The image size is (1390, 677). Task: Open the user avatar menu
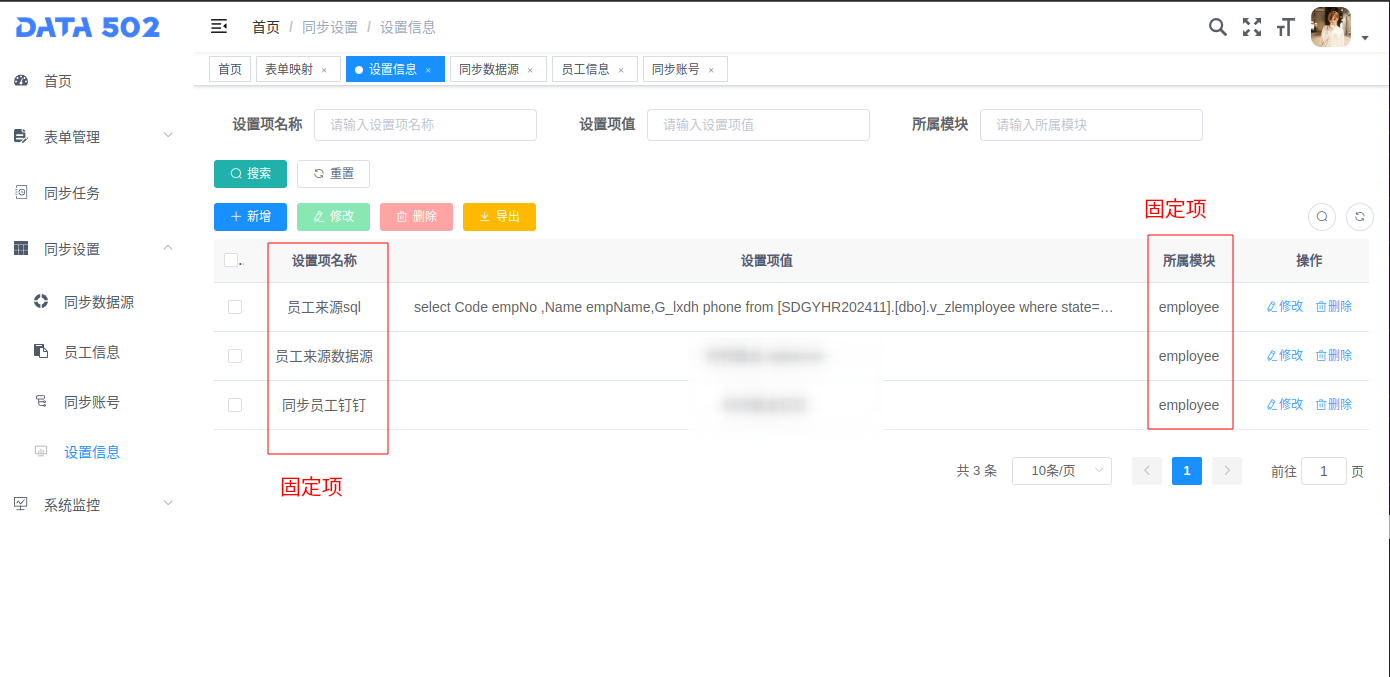click(x=1331, y=28)
